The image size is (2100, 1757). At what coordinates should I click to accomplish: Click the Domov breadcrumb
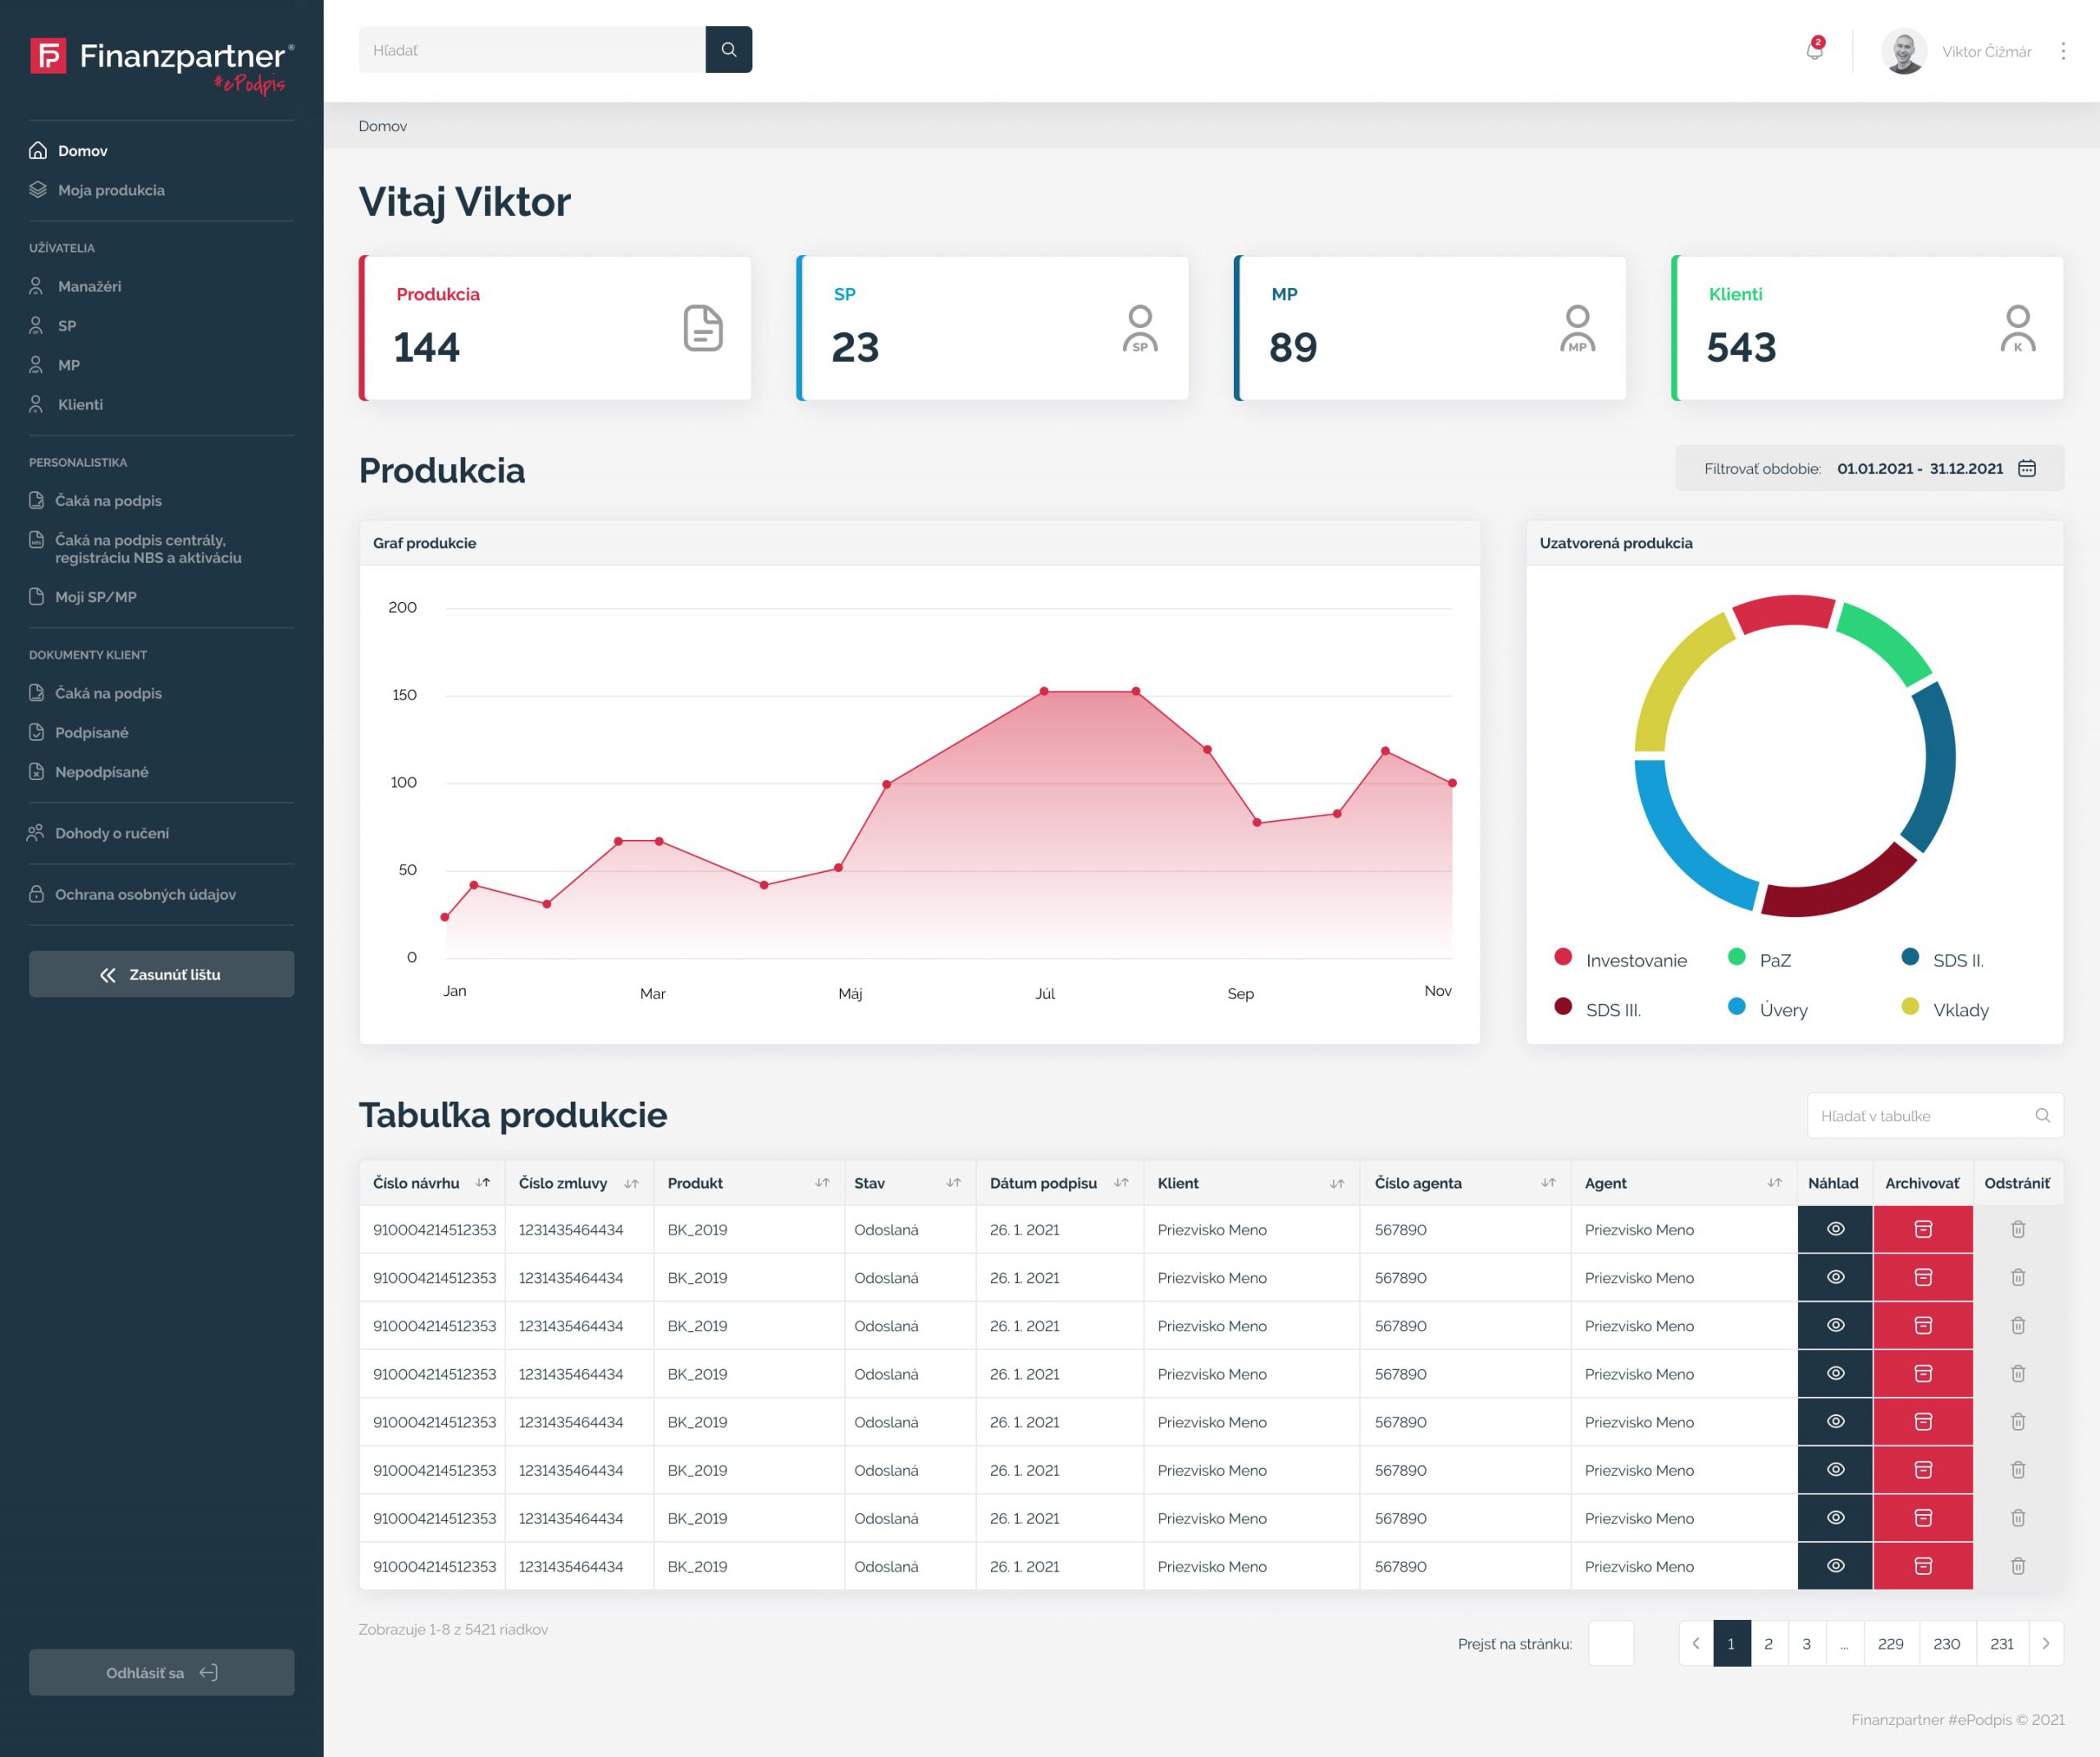click(383, 126)
